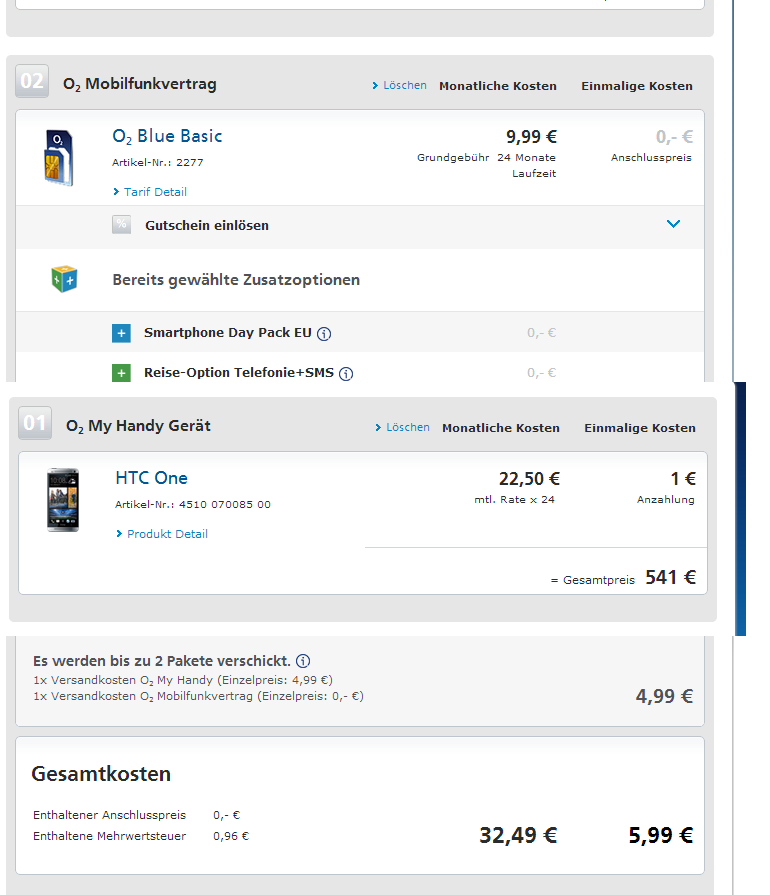Show info for Reise-Option Telefonie+SMS
The height and width of the screenshot is (895, 770).
click(346, 374)
